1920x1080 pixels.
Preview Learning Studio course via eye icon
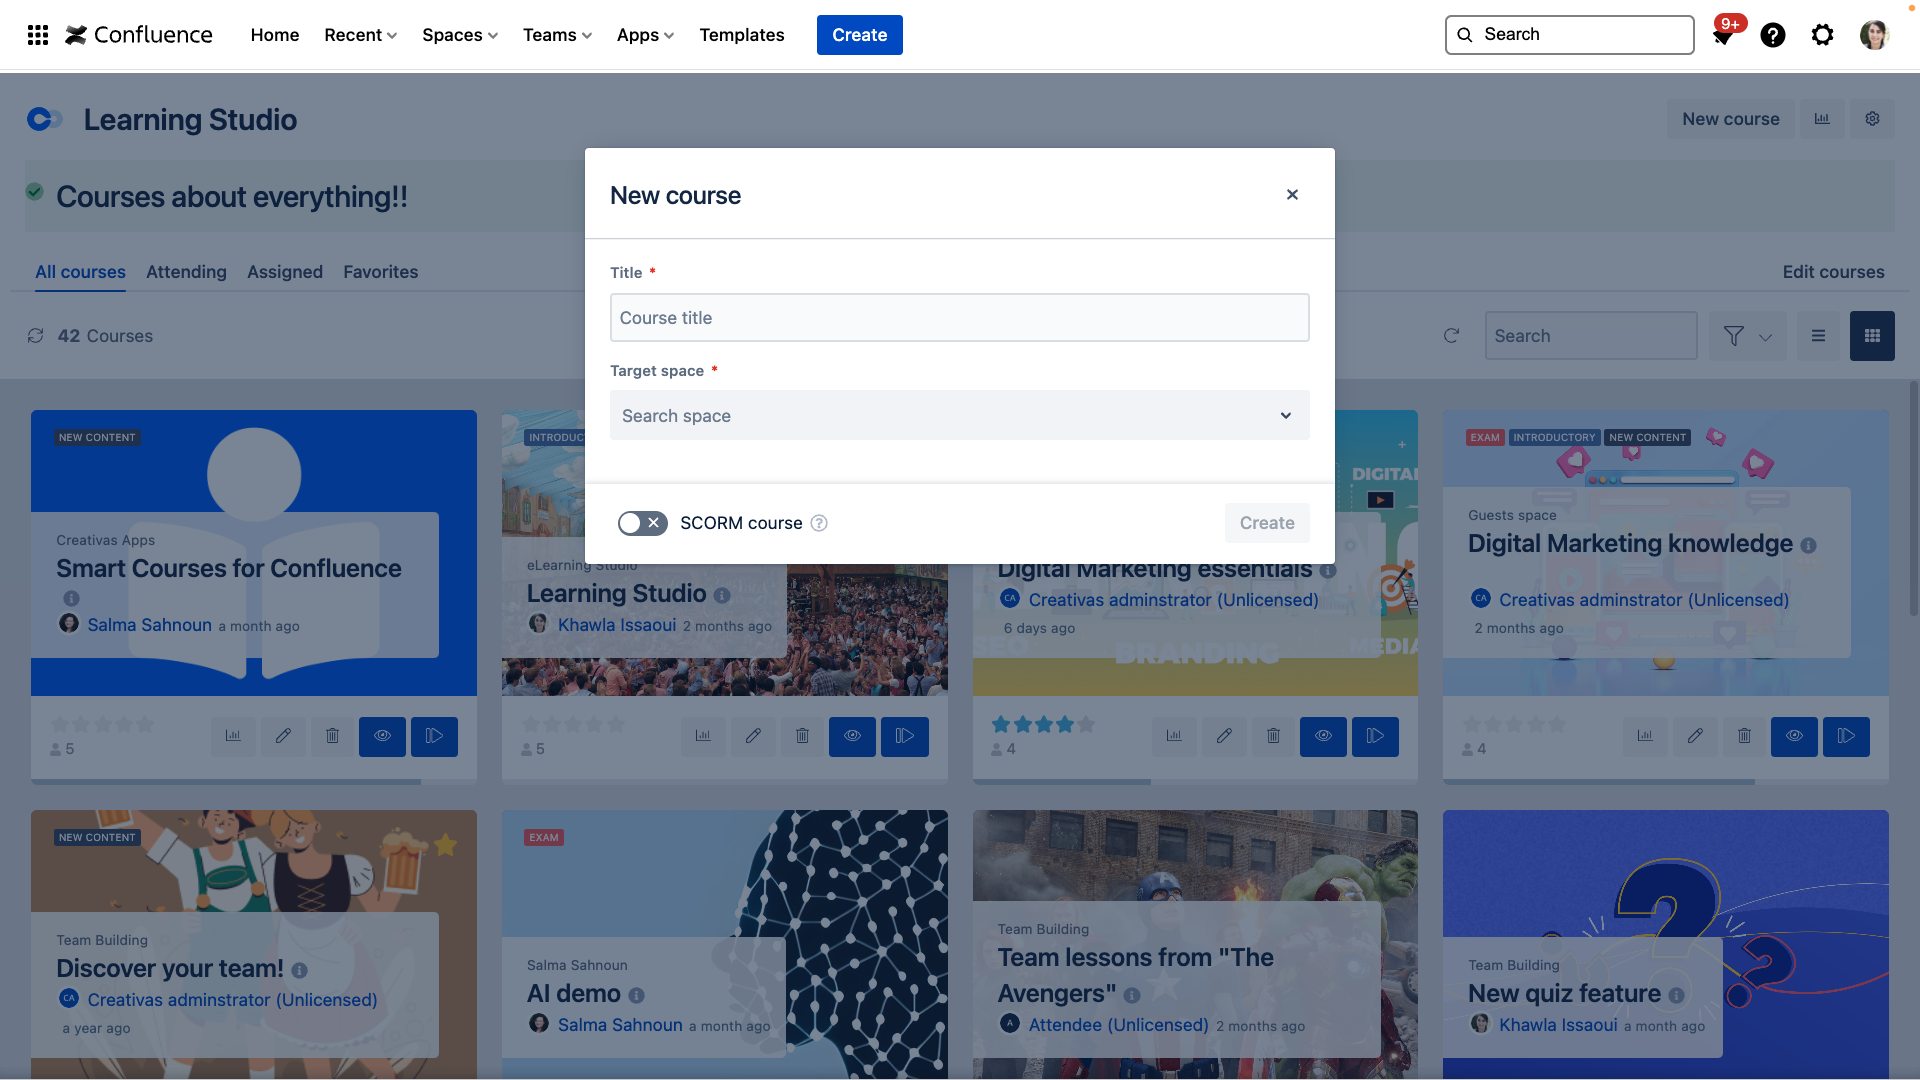(852, 736)
